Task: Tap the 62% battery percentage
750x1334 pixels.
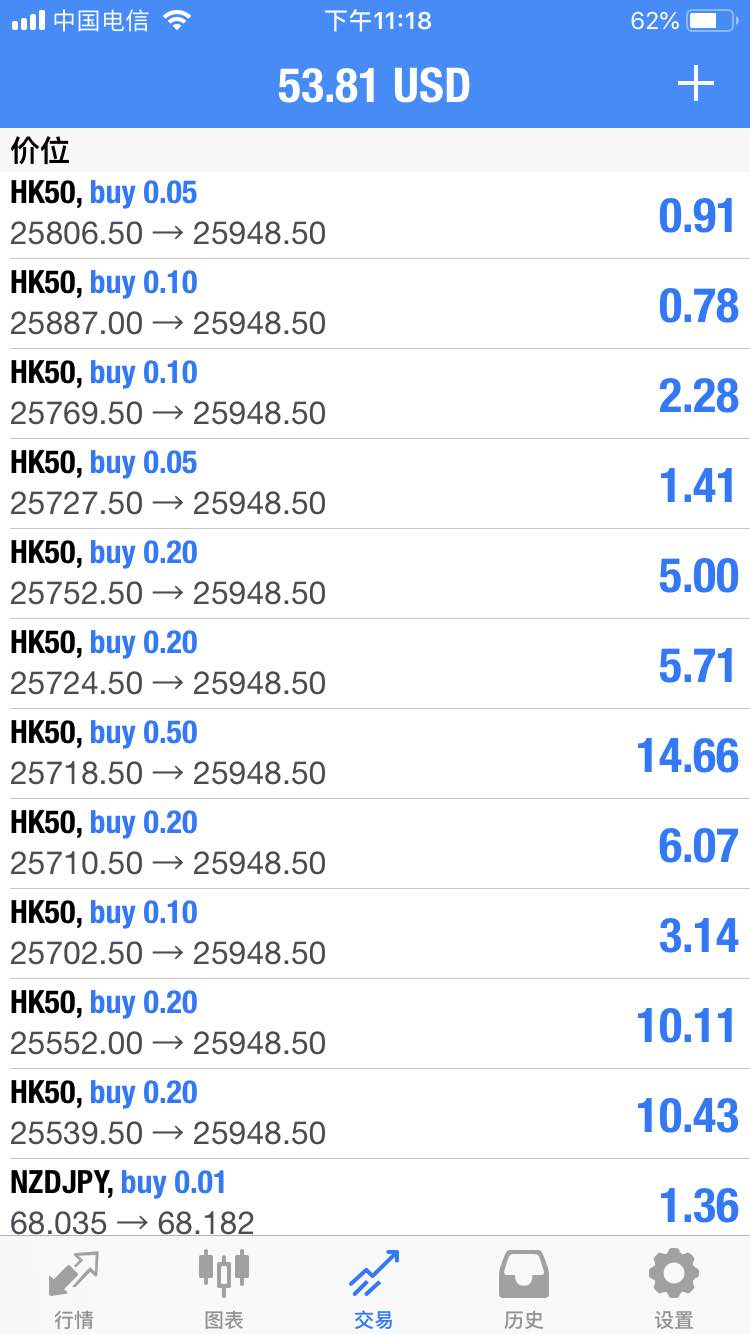Action: pyautogui.click(x=655, y=21)
